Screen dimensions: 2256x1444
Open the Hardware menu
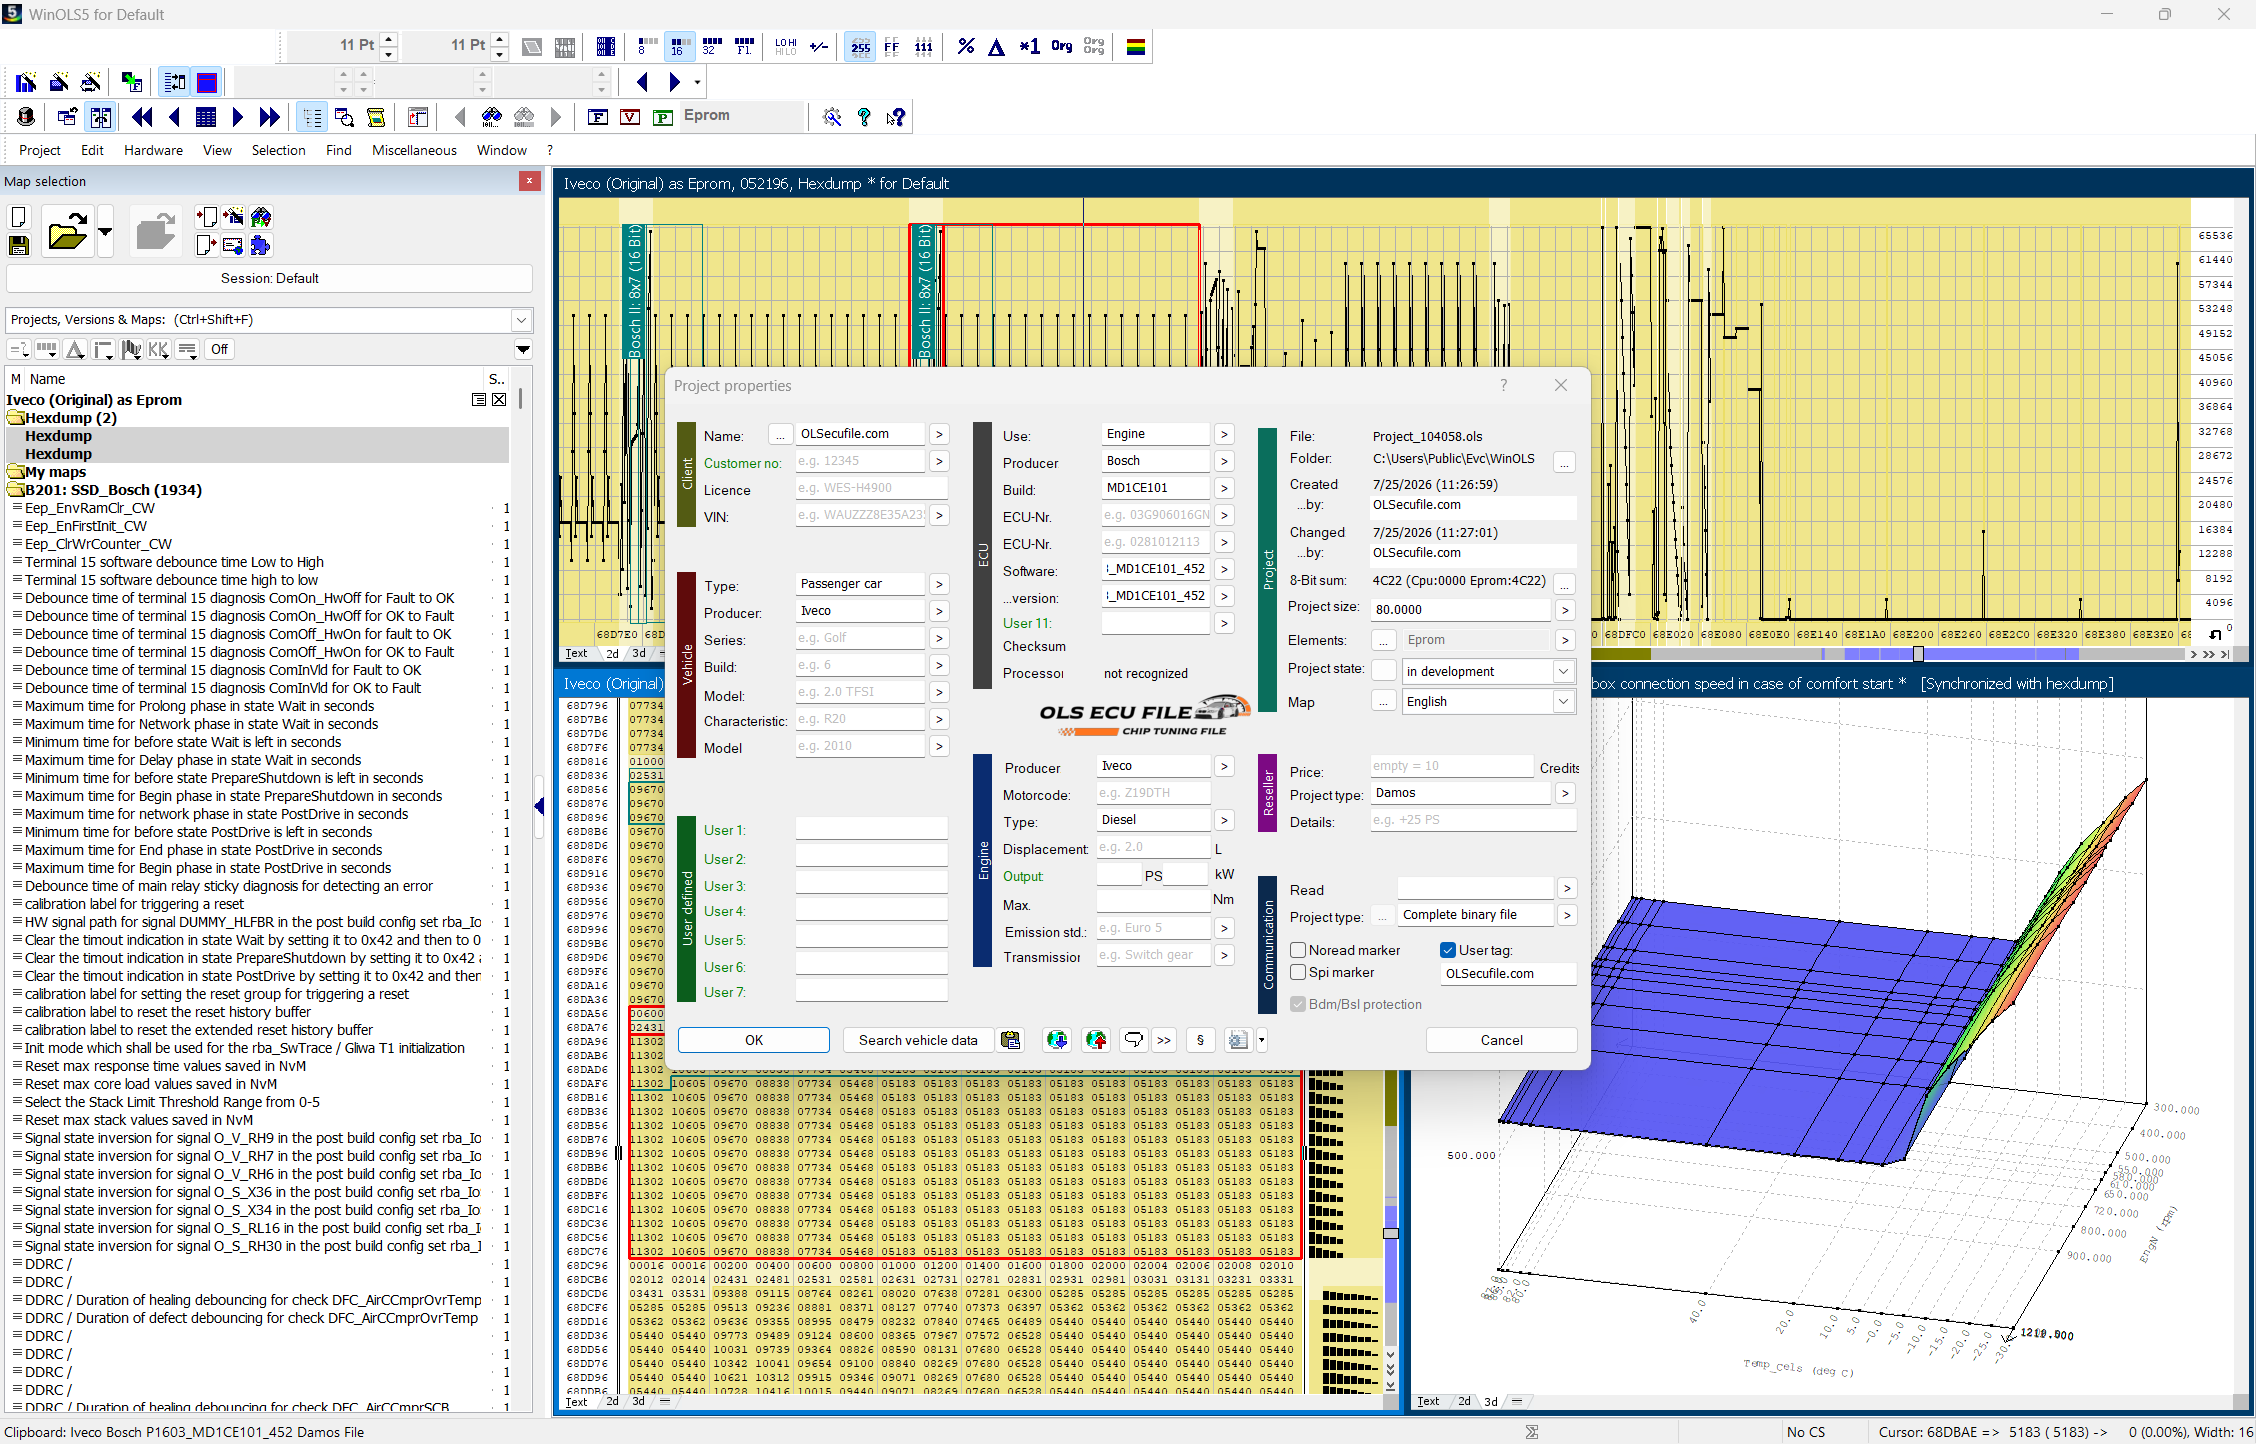point(153,150)
